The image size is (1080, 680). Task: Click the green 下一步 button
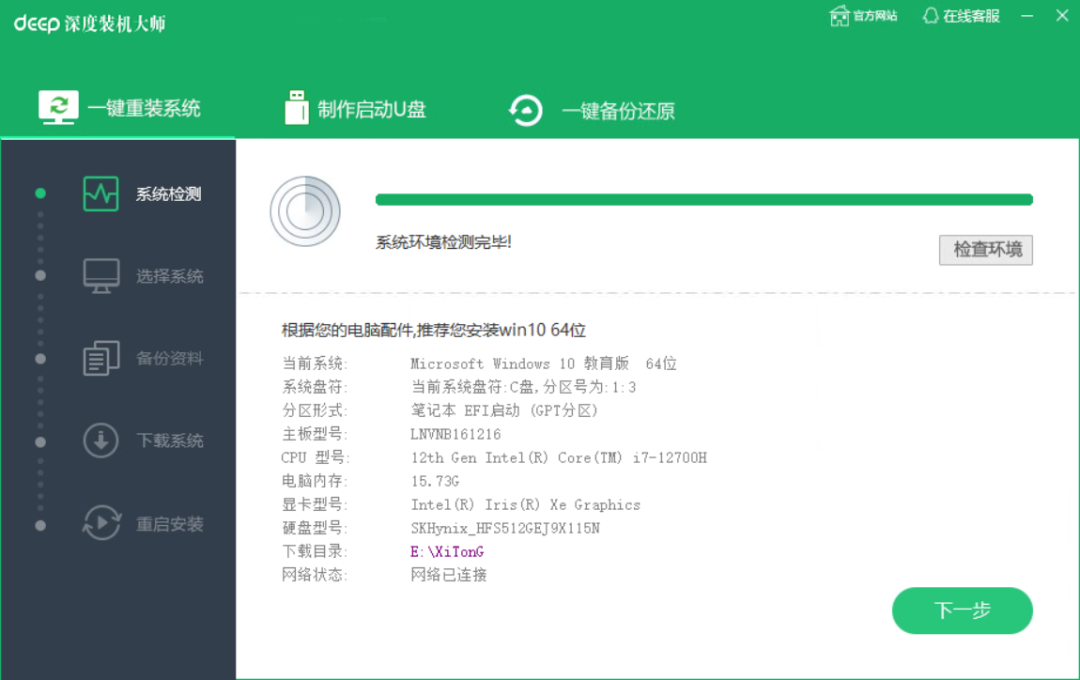click(962, 610)
